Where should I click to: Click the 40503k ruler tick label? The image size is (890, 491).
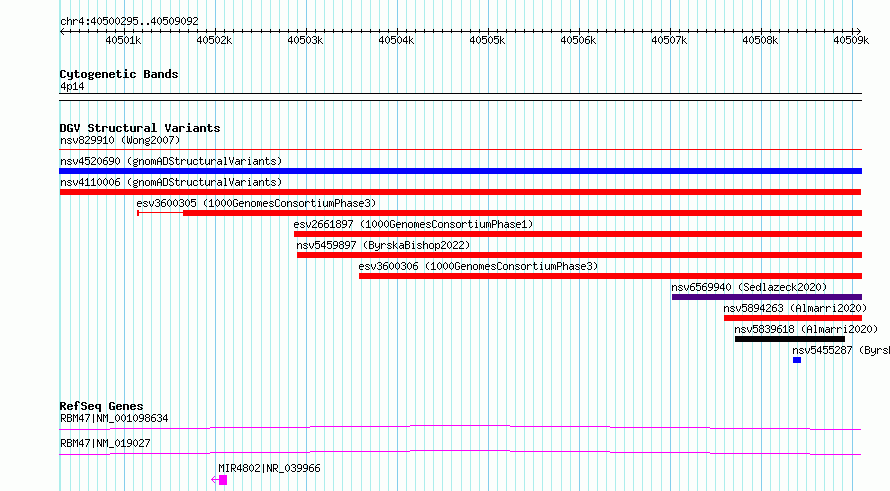[305, 40]
